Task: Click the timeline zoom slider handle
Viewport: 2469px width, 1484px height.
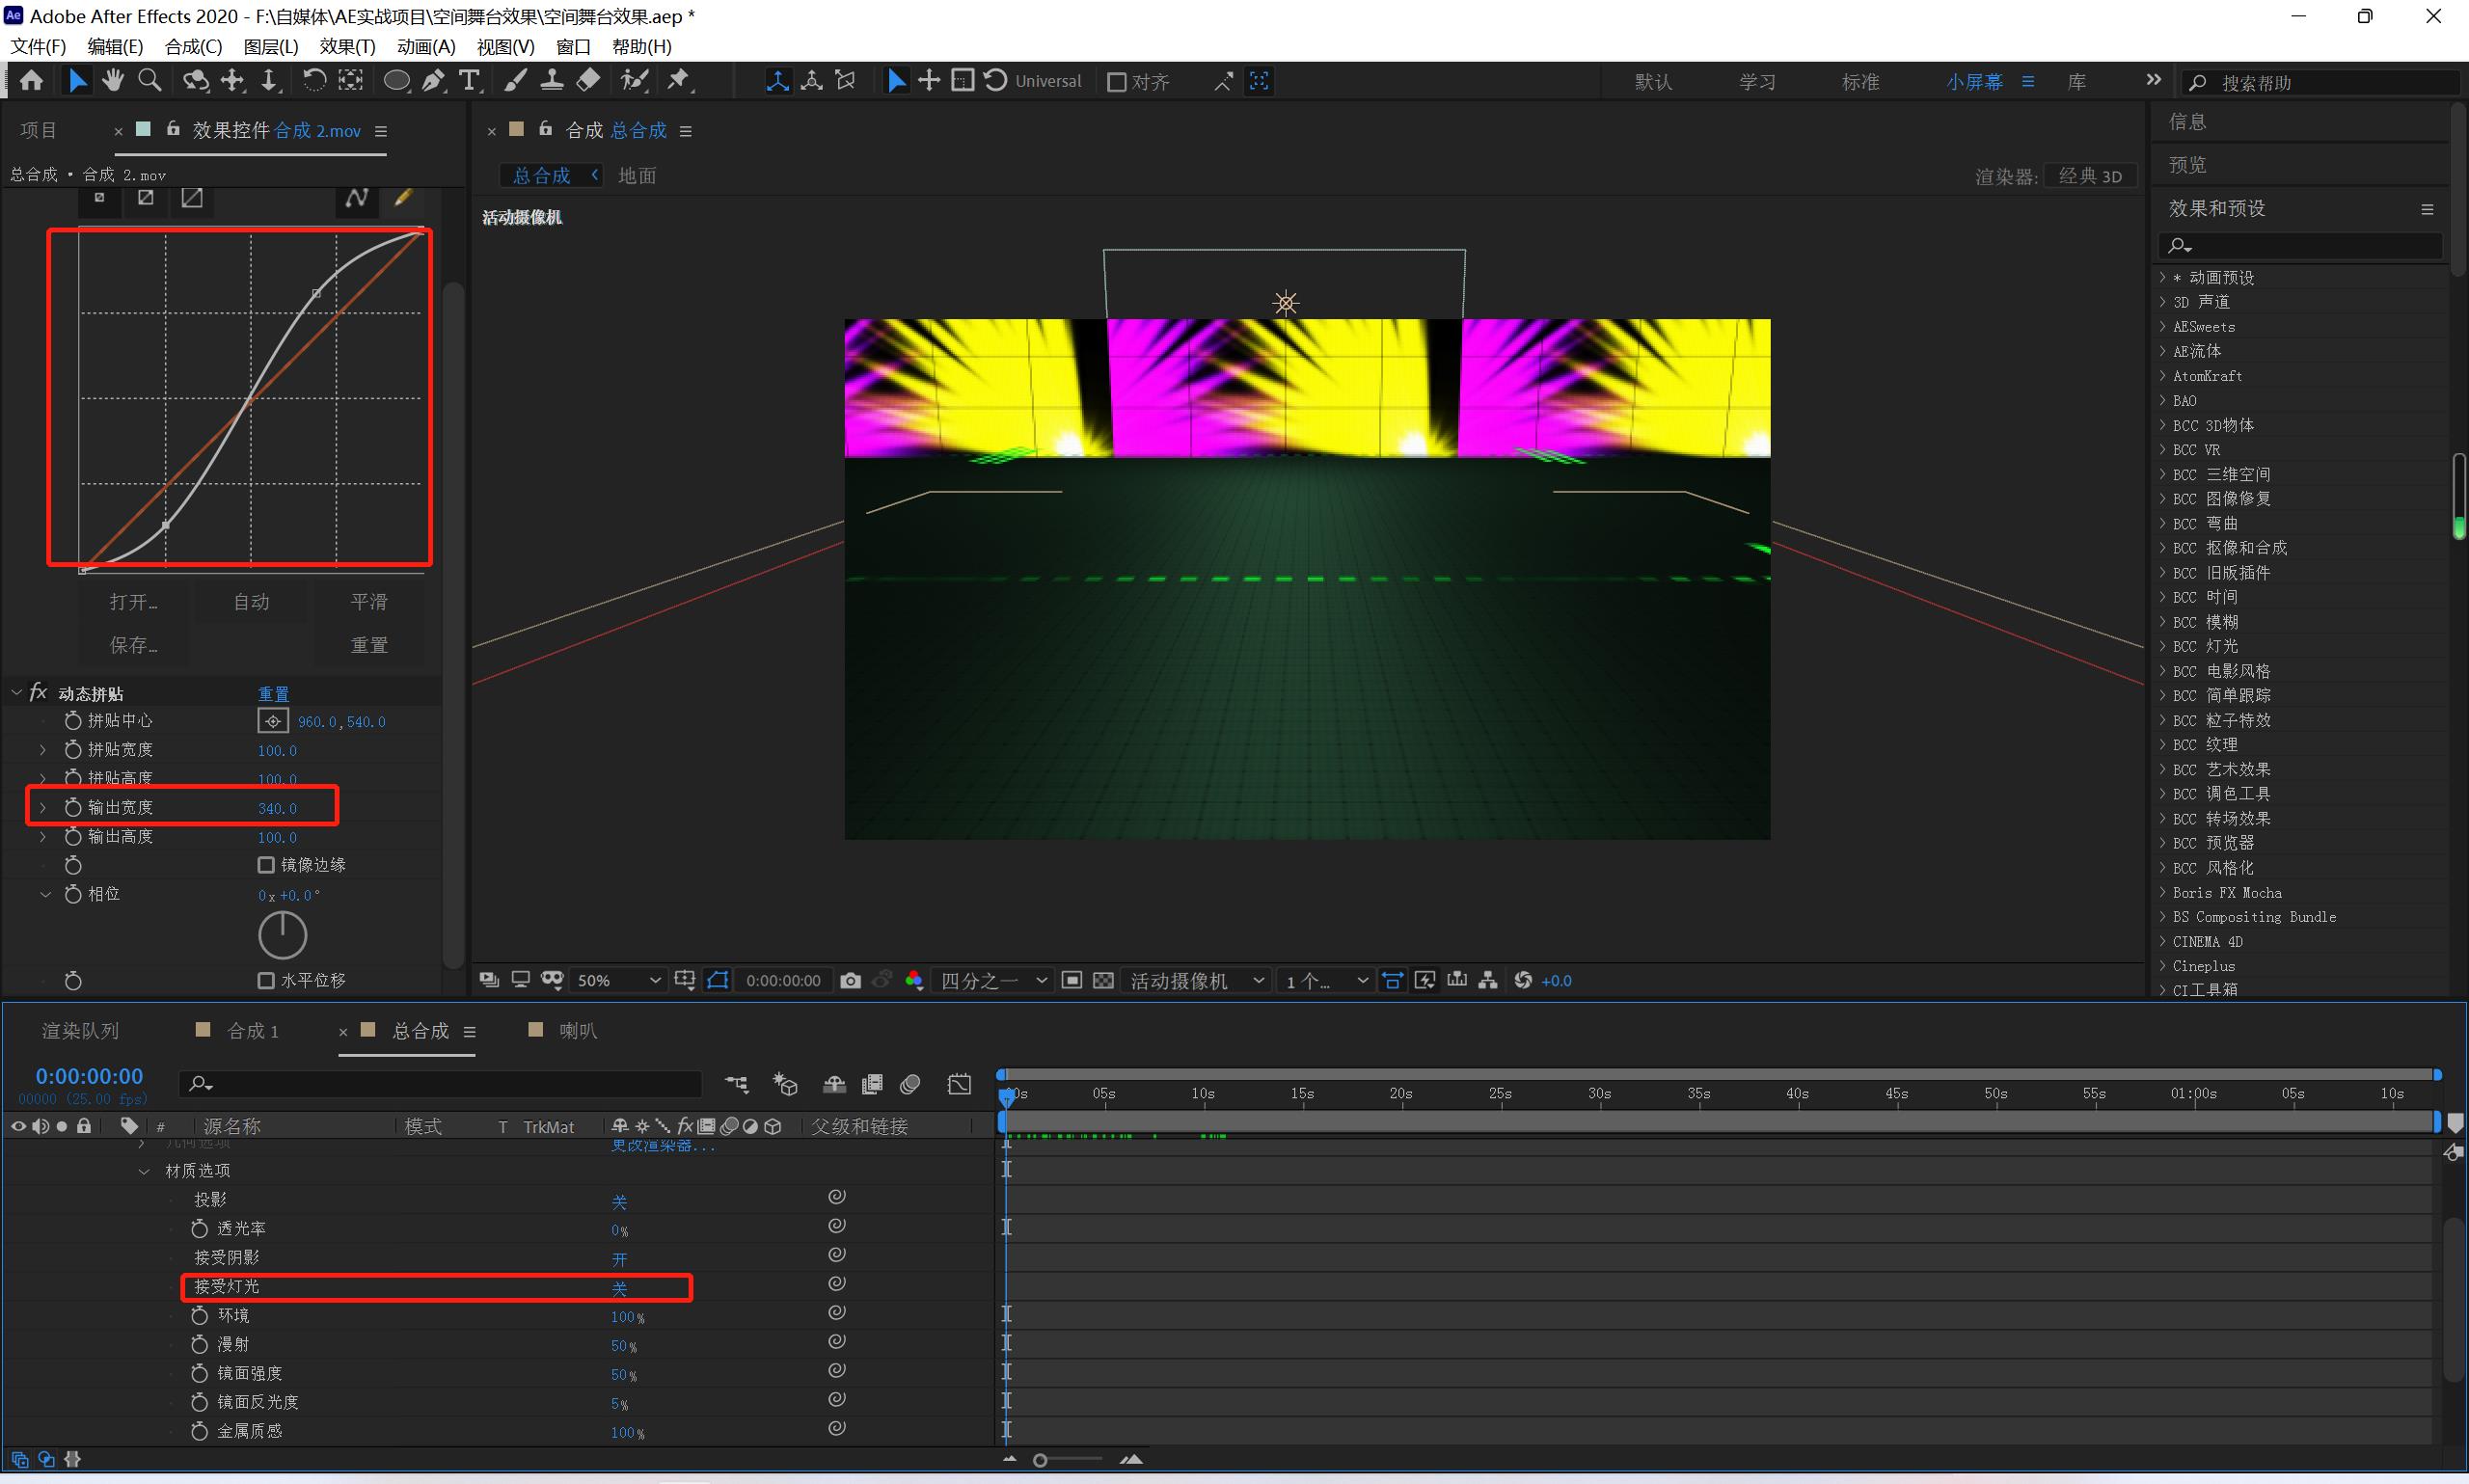Action: (1040, 1461)
